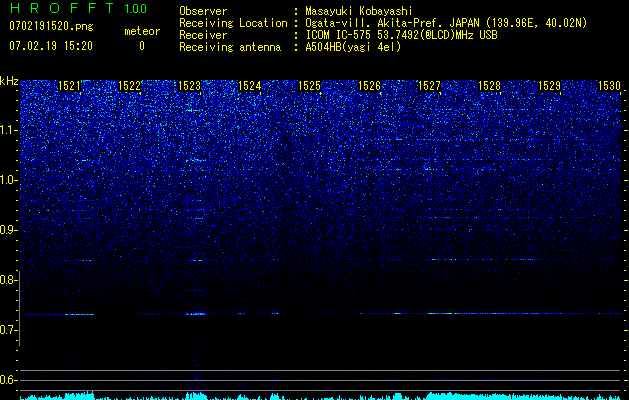The height and width of the screenshot is (400, 629).
Task: Click the 1524 time marker
Action: tap(250, 86)
